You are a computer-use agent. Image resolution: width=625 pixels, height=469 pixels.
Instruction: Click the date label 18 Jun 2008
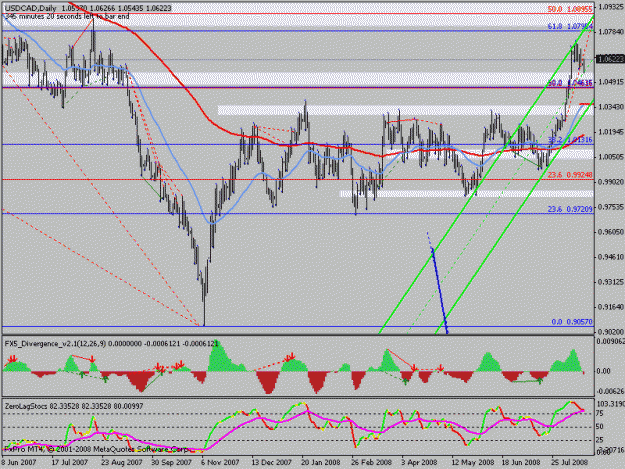coord(521,463)
